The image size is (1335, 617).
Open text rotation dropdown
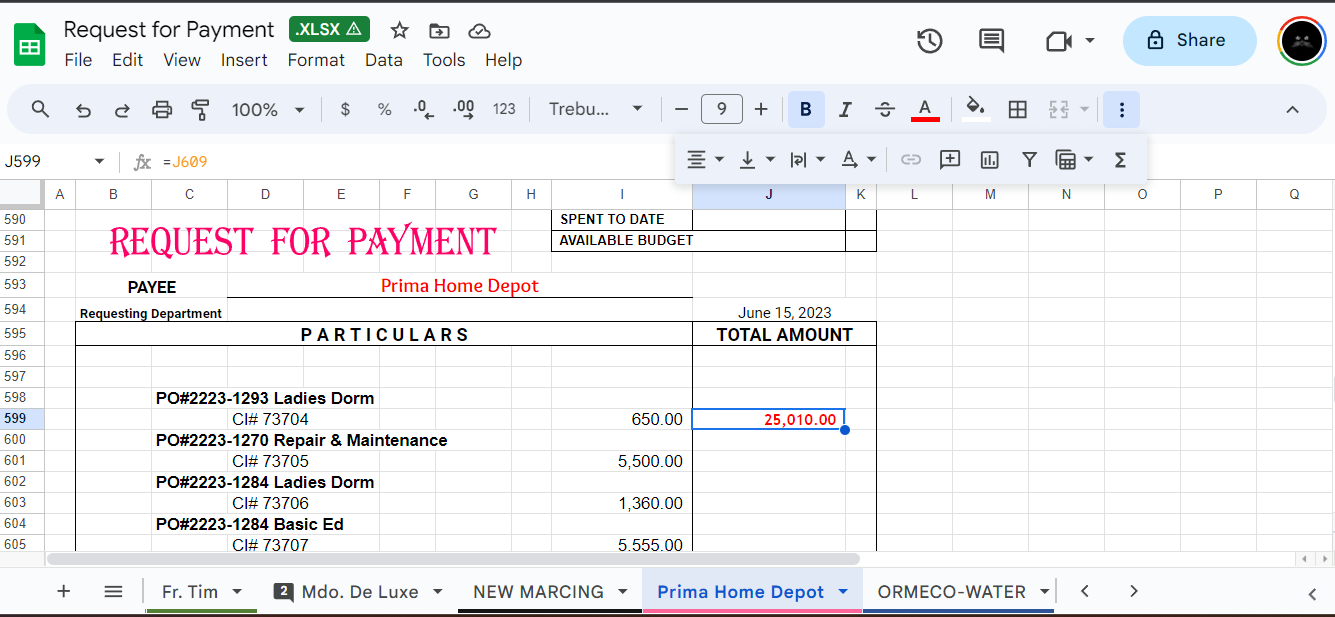click(x=858, y=160)
